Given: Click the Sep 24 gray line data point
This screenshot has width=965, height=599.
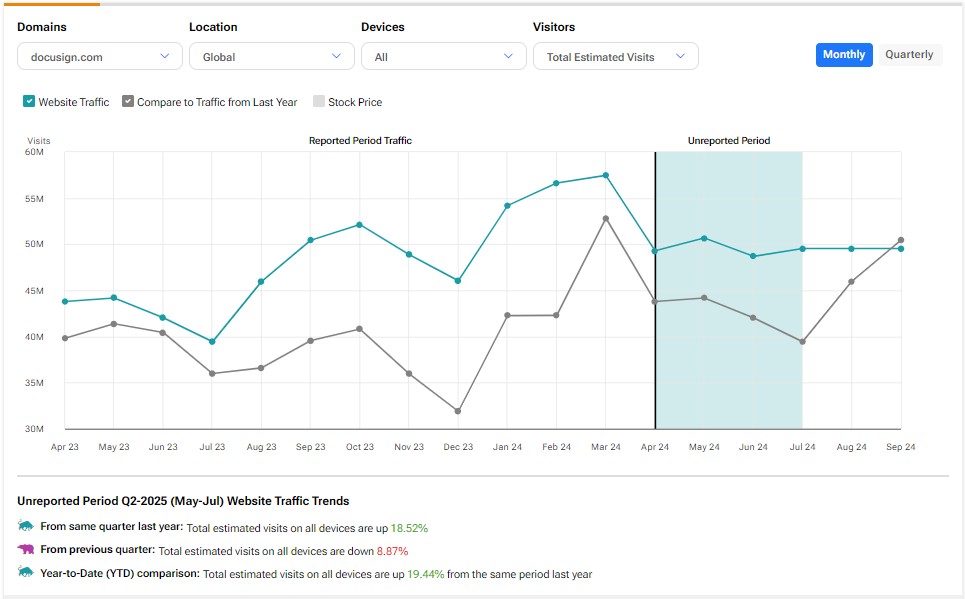Looking at the screenshot, I should click(901, 240).
